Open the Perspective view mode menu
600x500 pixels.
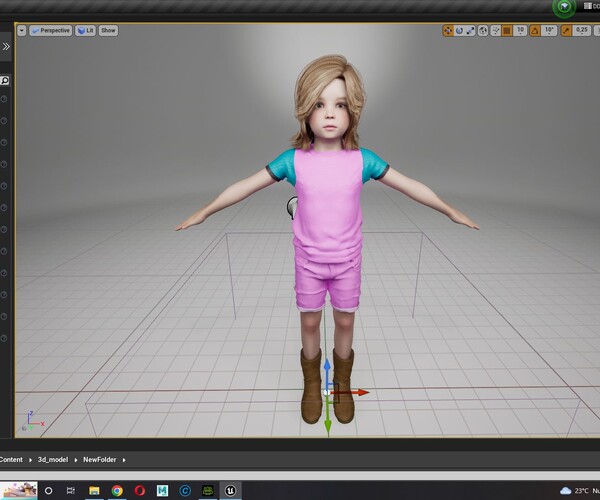pyautogui.click(x=50, y=31)
